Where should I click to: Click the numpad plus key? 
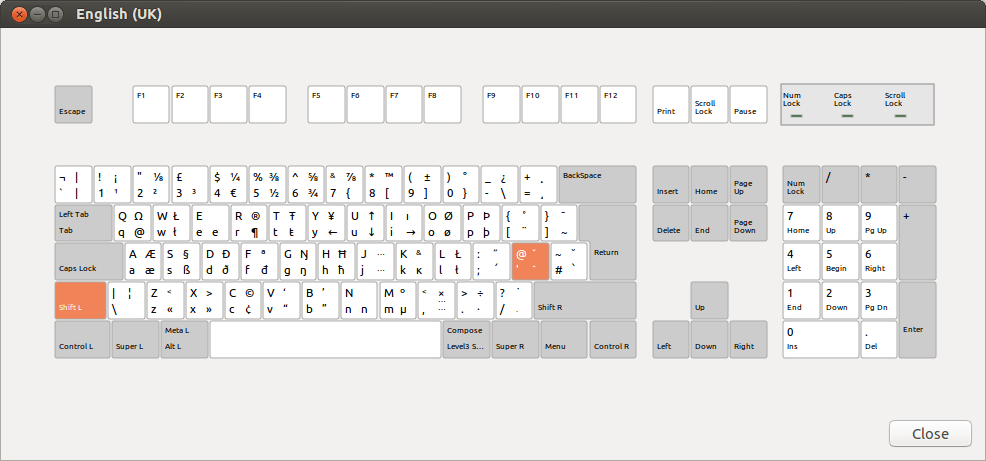click(x=917, y=242)
